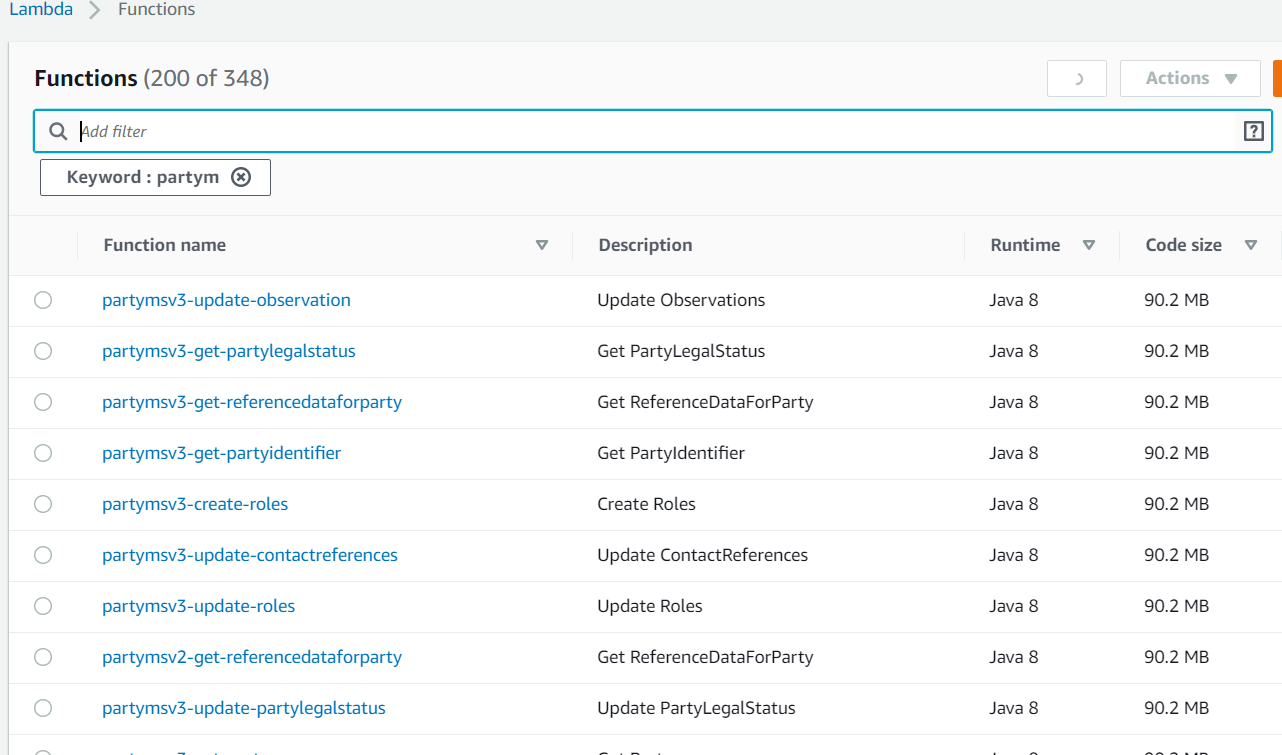Click the search magnifier icon in filter bar
This screenshot has height=755, width=1282.
point(59,131)
